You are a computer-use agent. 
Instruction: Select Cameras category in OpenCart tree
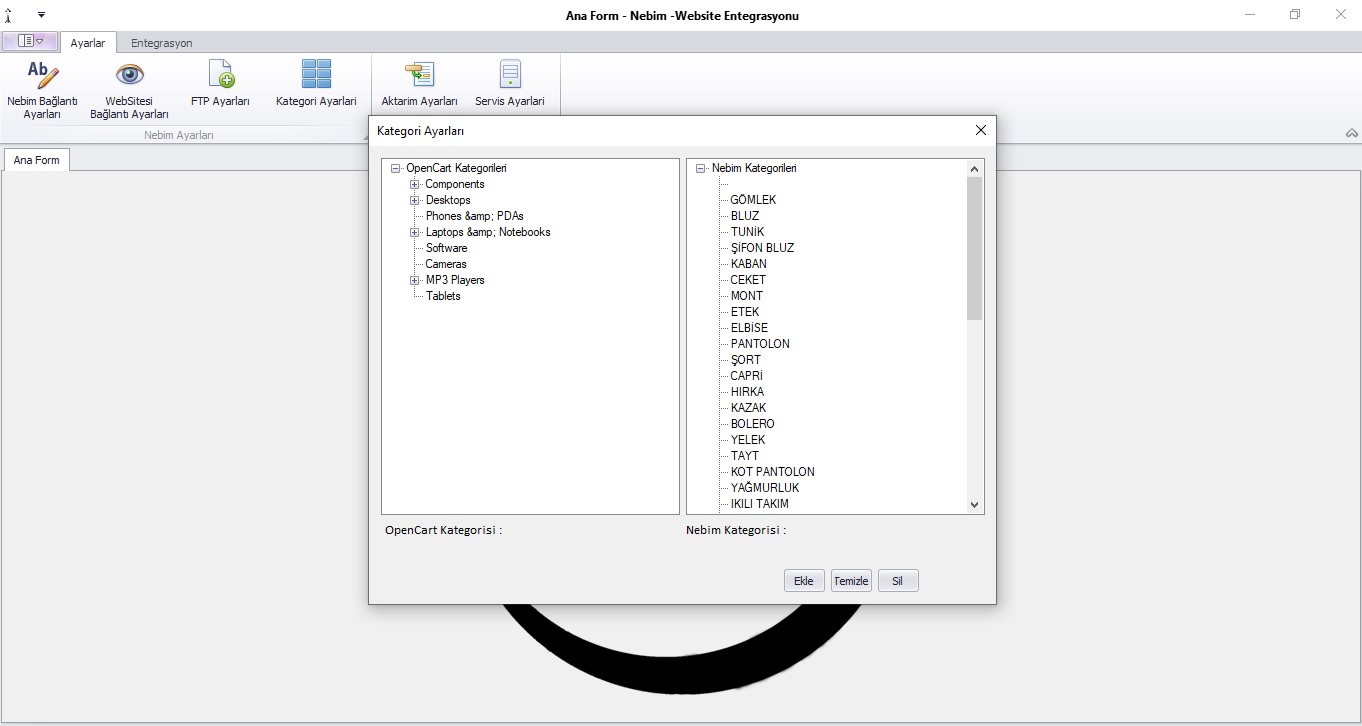(446, 264)
